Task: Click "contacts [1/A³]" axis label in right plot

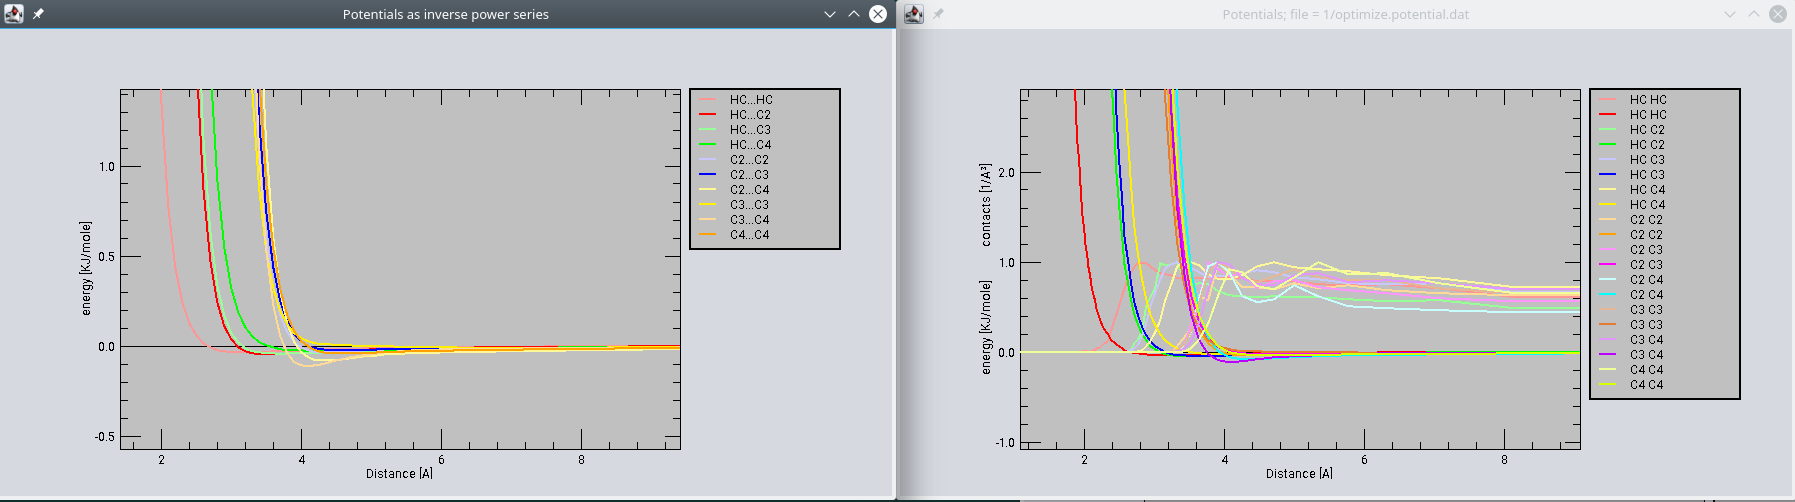Action: [x=986, y=205]
